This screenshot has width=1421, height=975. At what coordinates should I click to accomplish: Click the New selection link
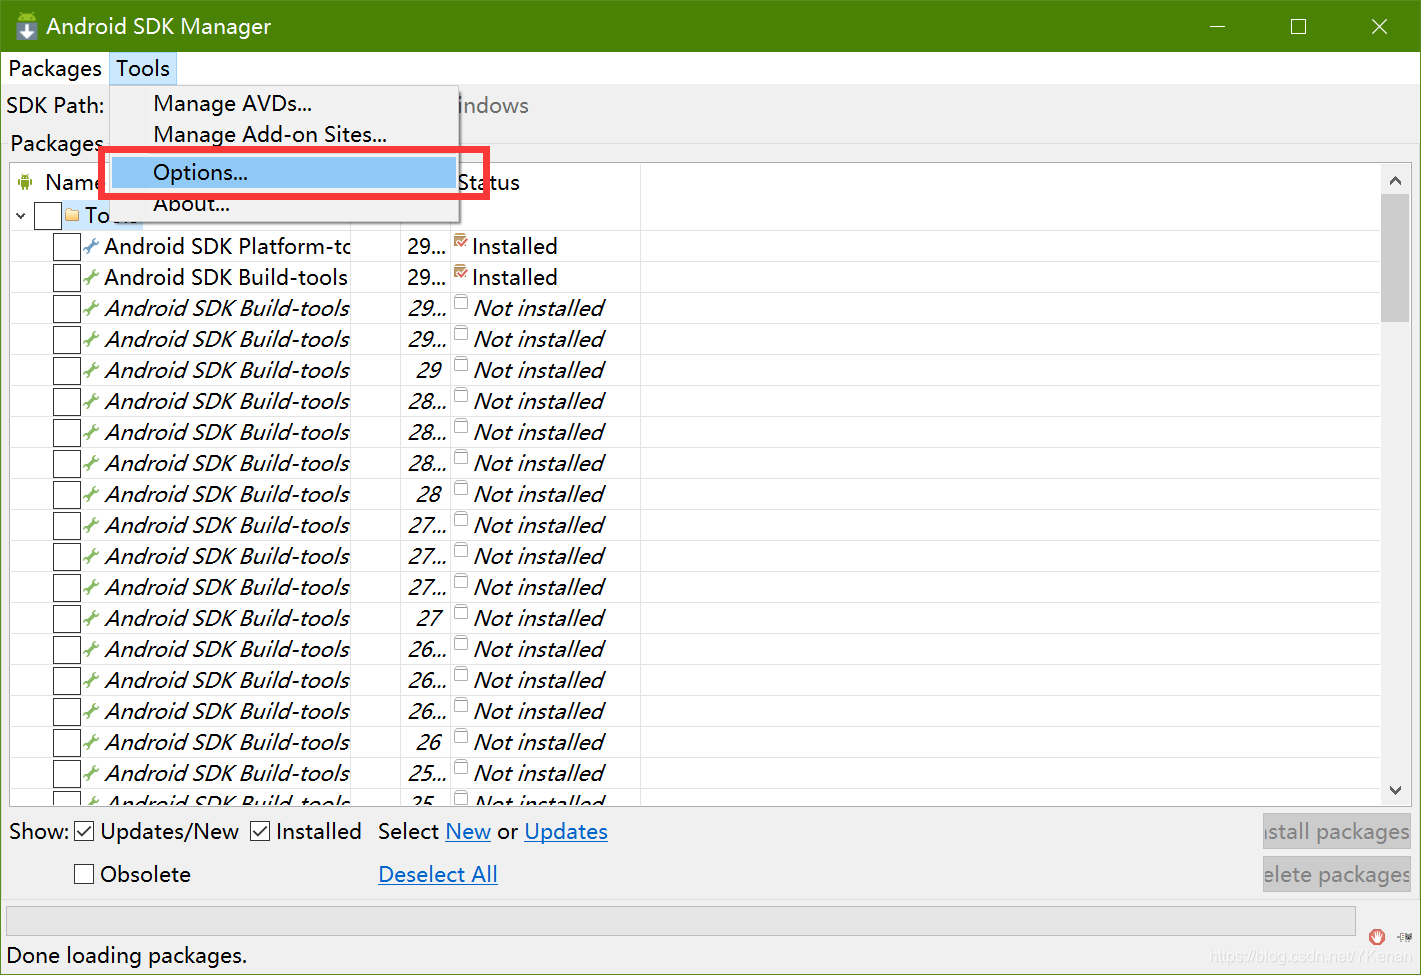pyautogui.click(x=468, y=831)
